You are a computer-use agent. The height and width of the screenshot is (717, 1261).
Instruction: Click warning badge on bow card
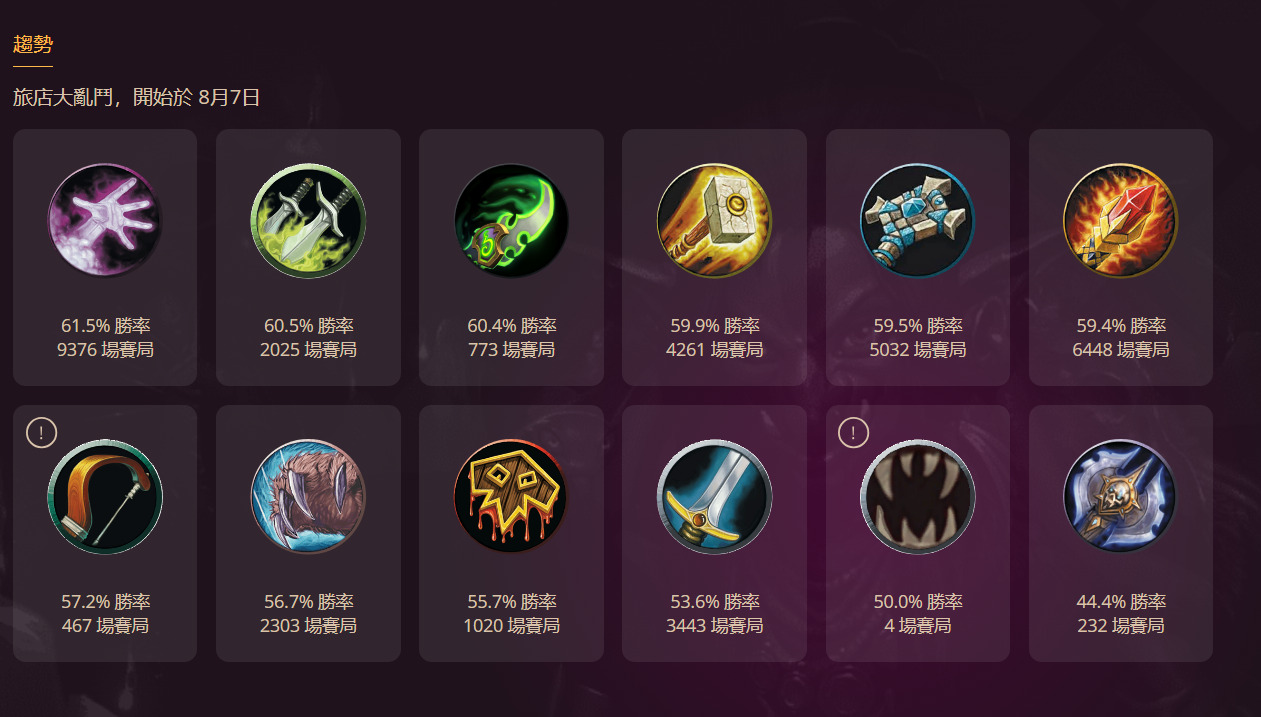coord(41,433)
